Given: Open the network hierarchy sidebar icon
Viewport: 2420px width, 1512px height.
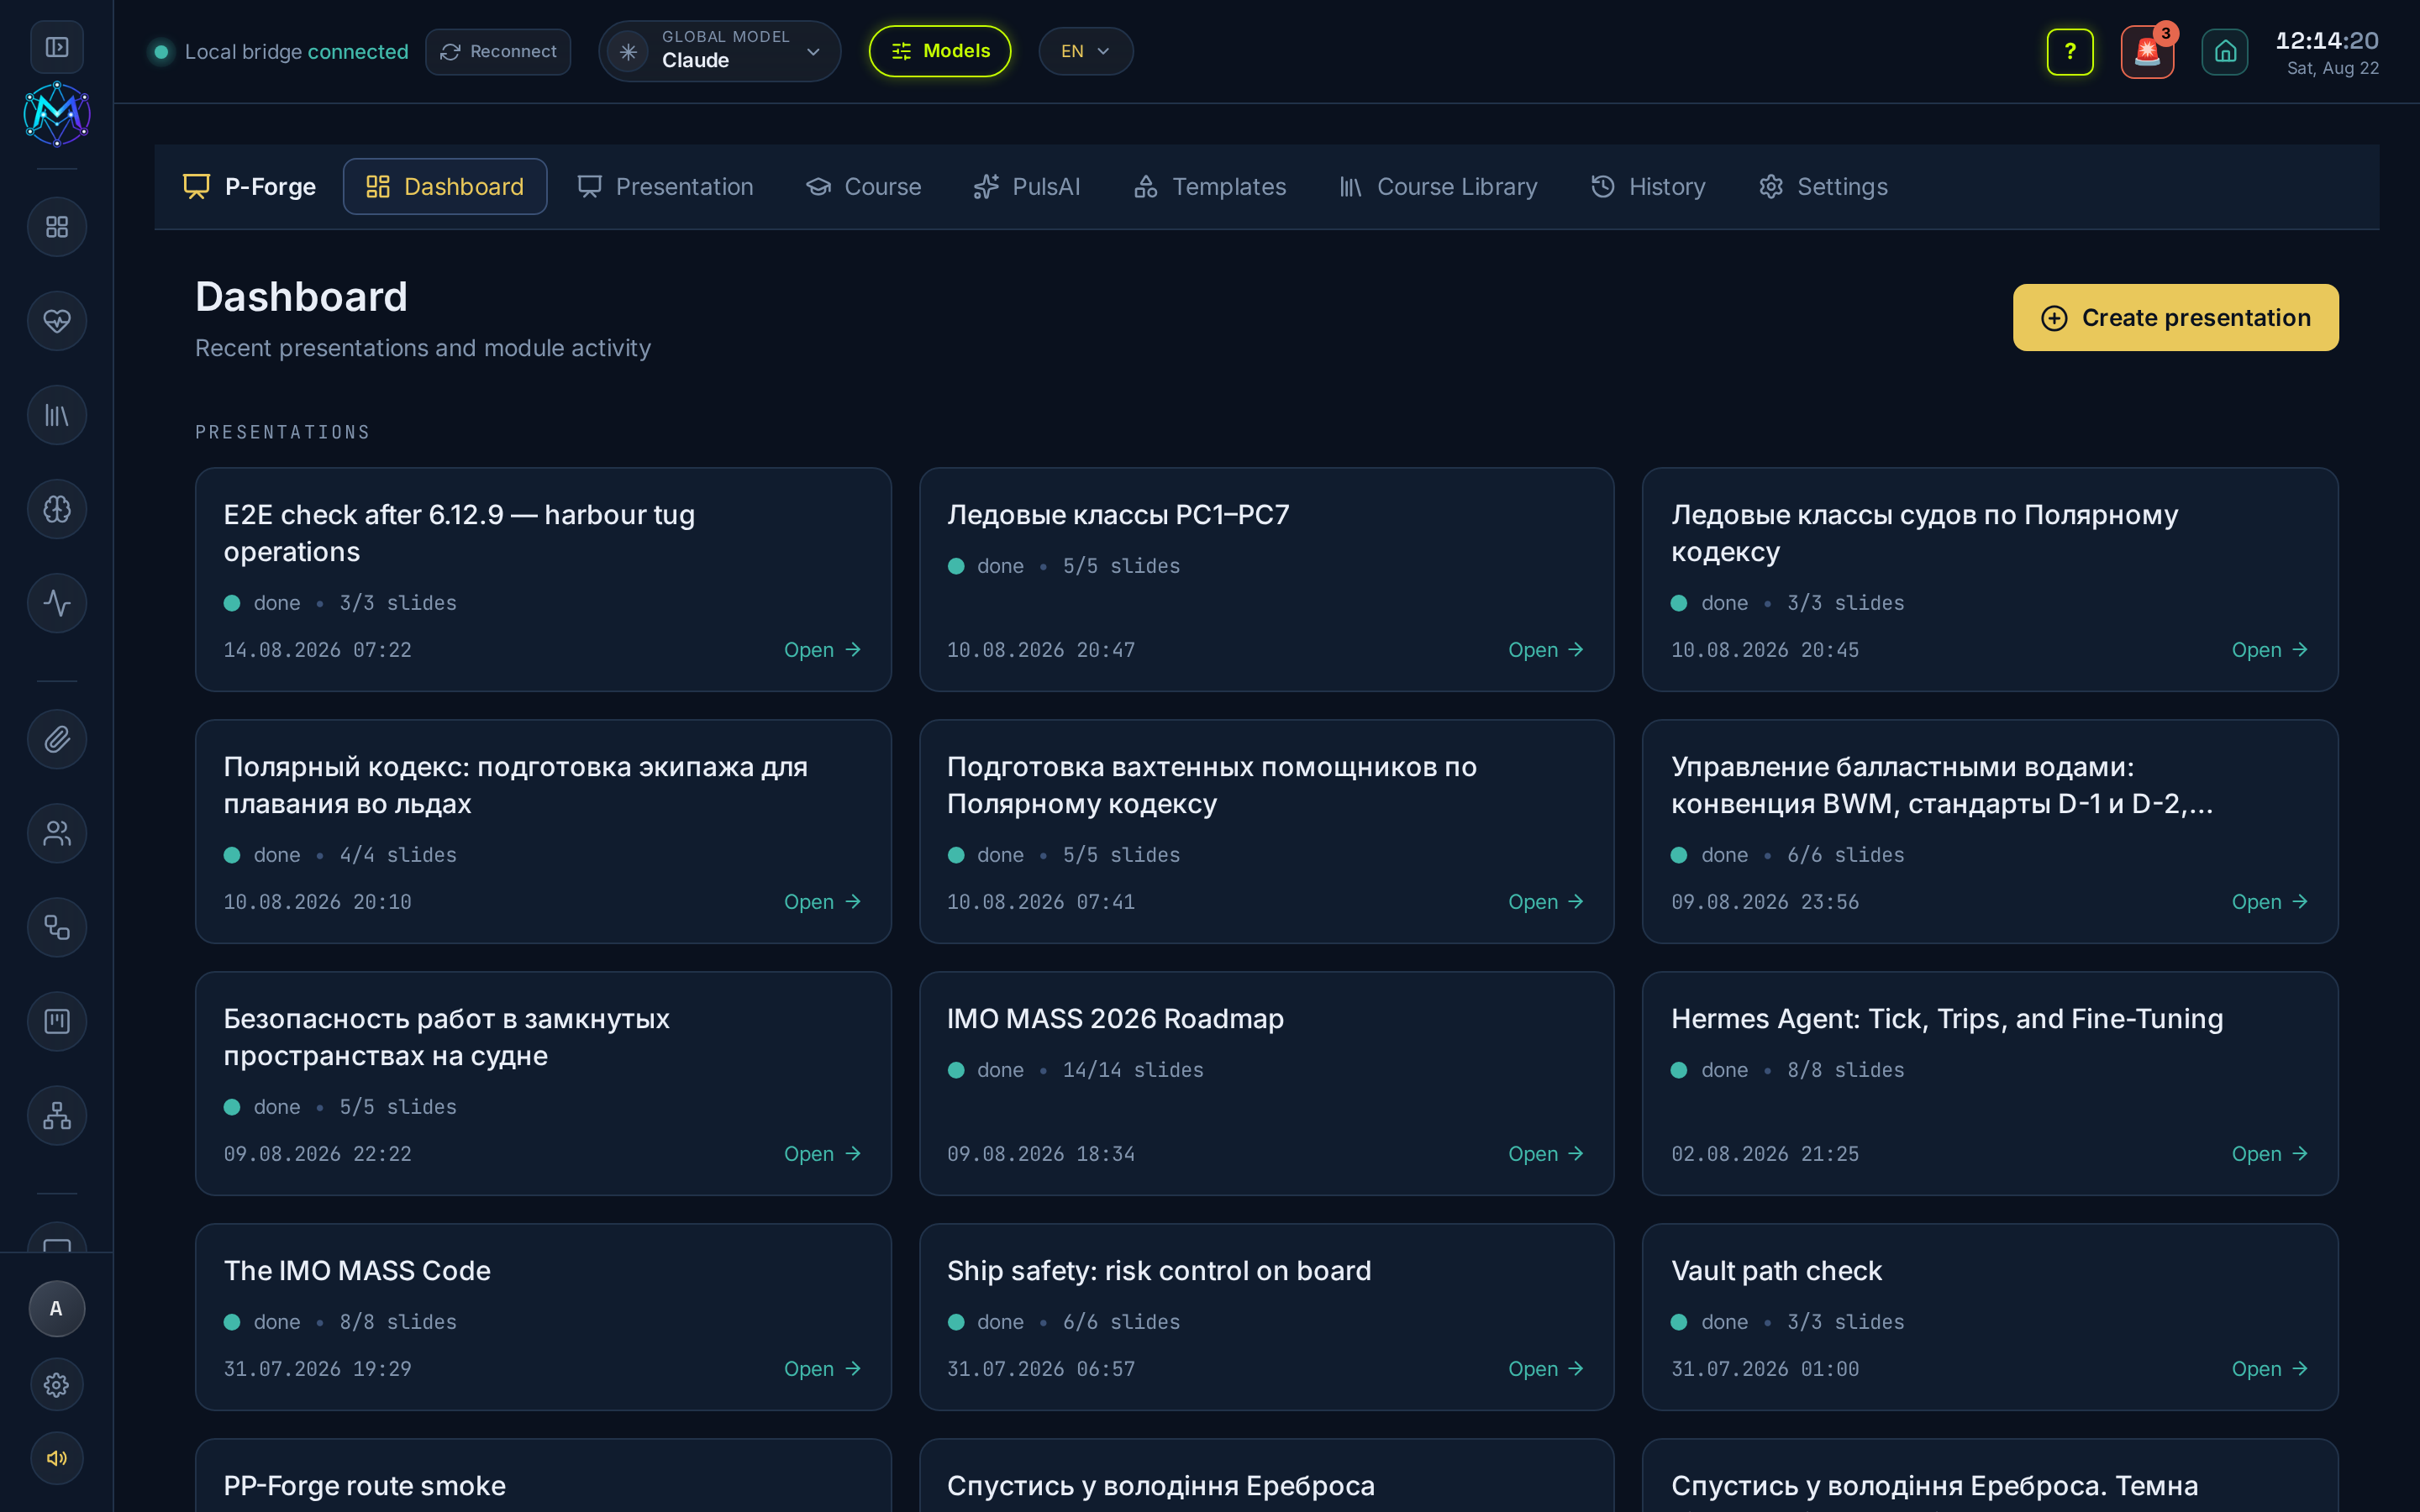Looking at the screenshot, I should [57, 1115].
